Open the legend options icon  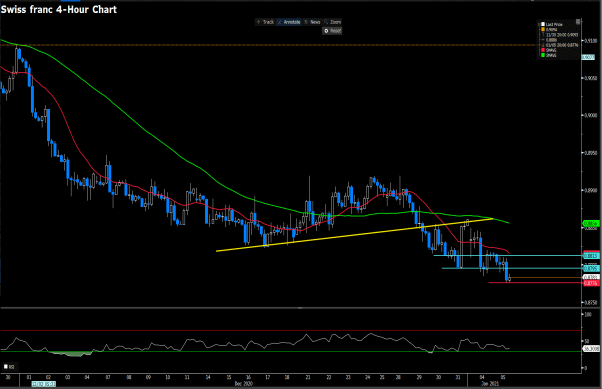(578, 22)
